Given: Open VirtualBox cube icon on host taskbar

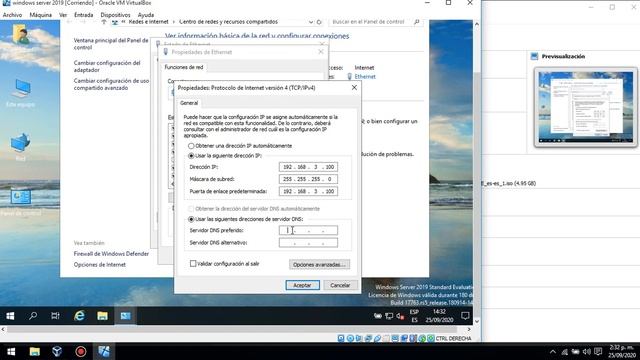Looking at the screenshot, I should [57, 351].
